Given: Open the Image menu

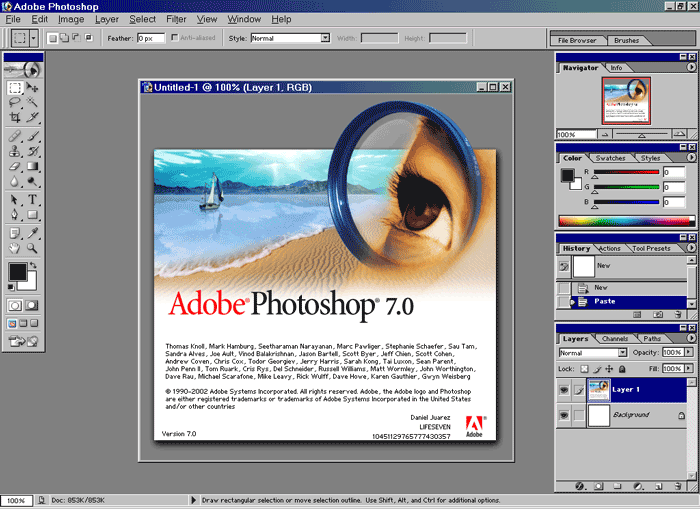Looking at the screenshot, I should point(71,19).
